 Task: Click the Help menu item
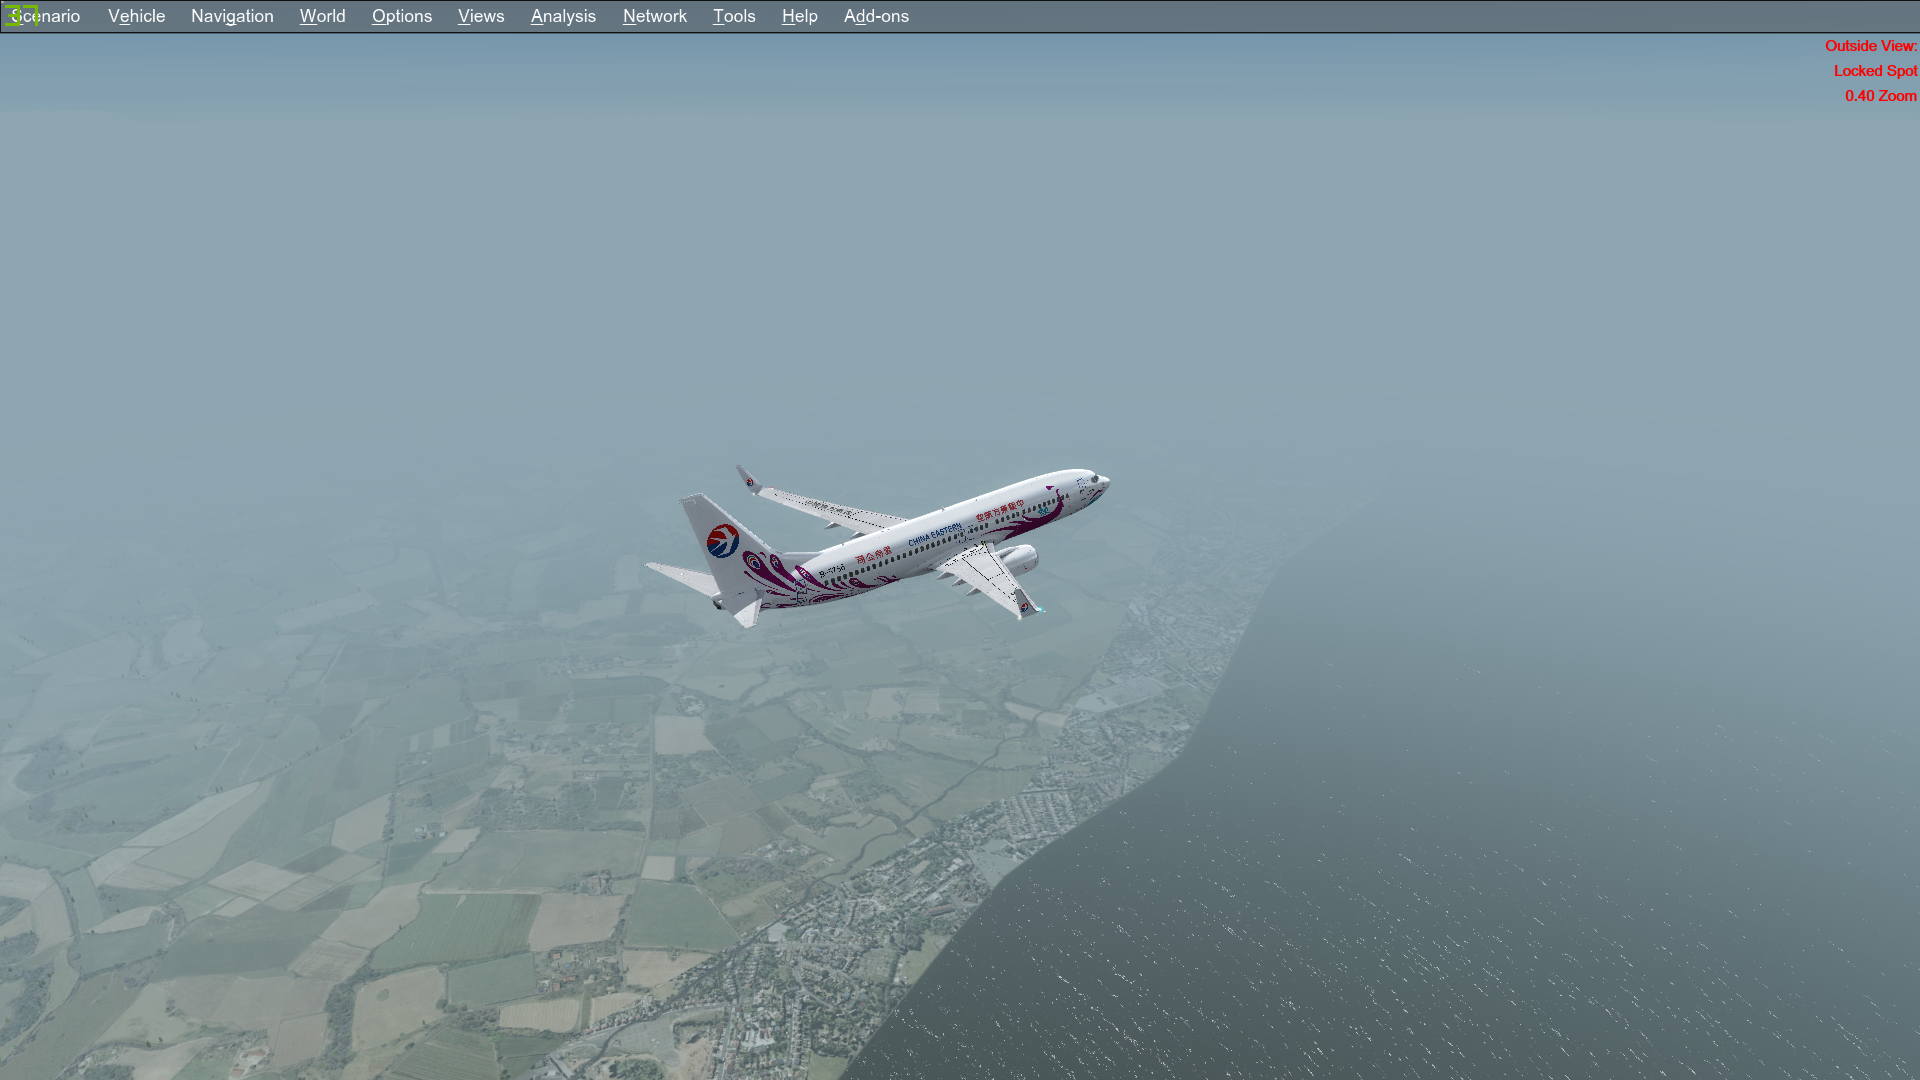(x=799, y=16)
